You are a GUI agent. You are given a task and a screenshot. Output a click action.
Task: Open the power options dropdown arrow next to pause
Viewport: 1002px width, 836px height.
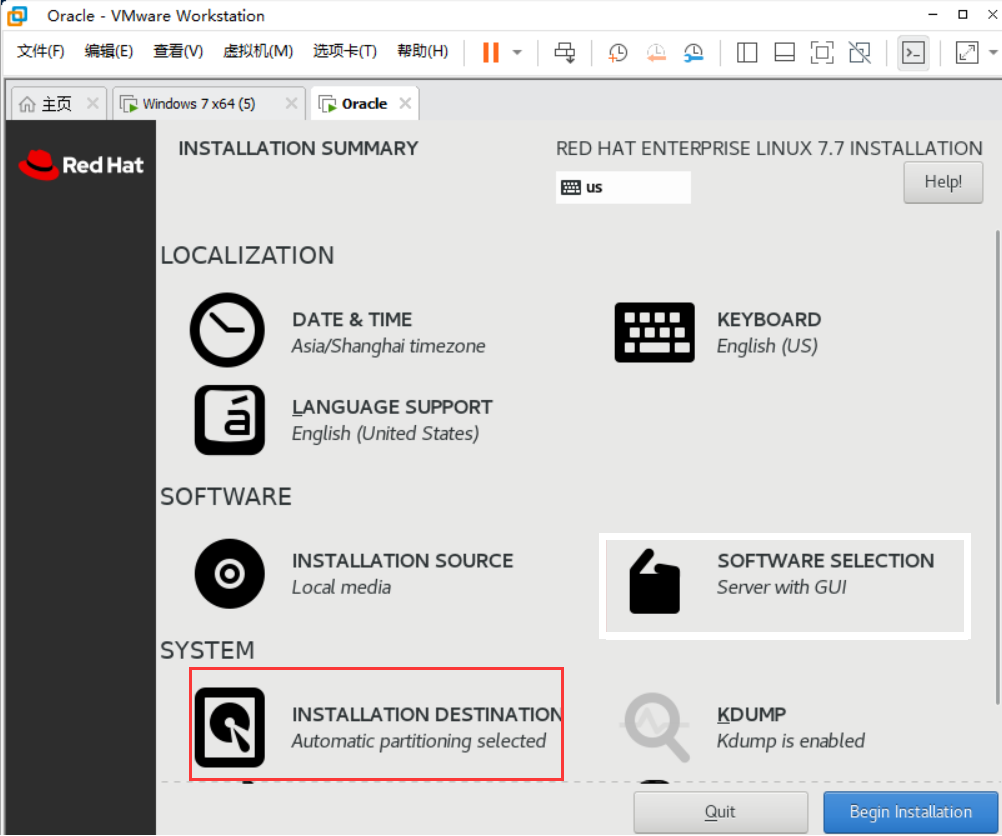tap(517, 52)
